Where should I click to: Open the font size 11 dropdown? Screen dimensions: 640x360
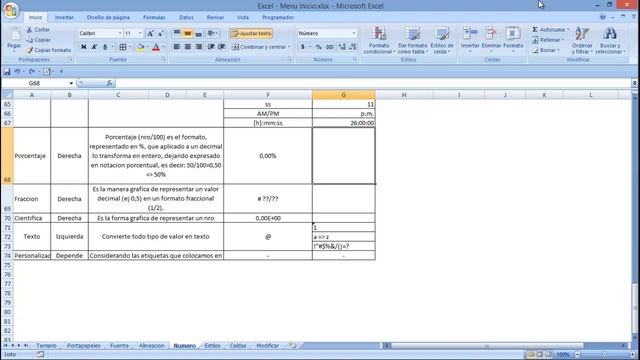tap(140, 33)
